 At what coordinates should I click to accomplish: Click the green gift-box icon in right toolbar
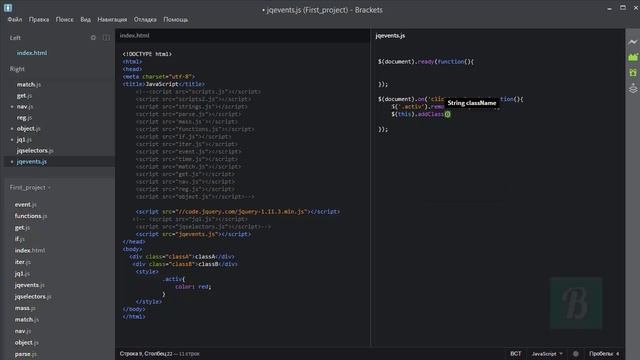(x=633, y=73)
